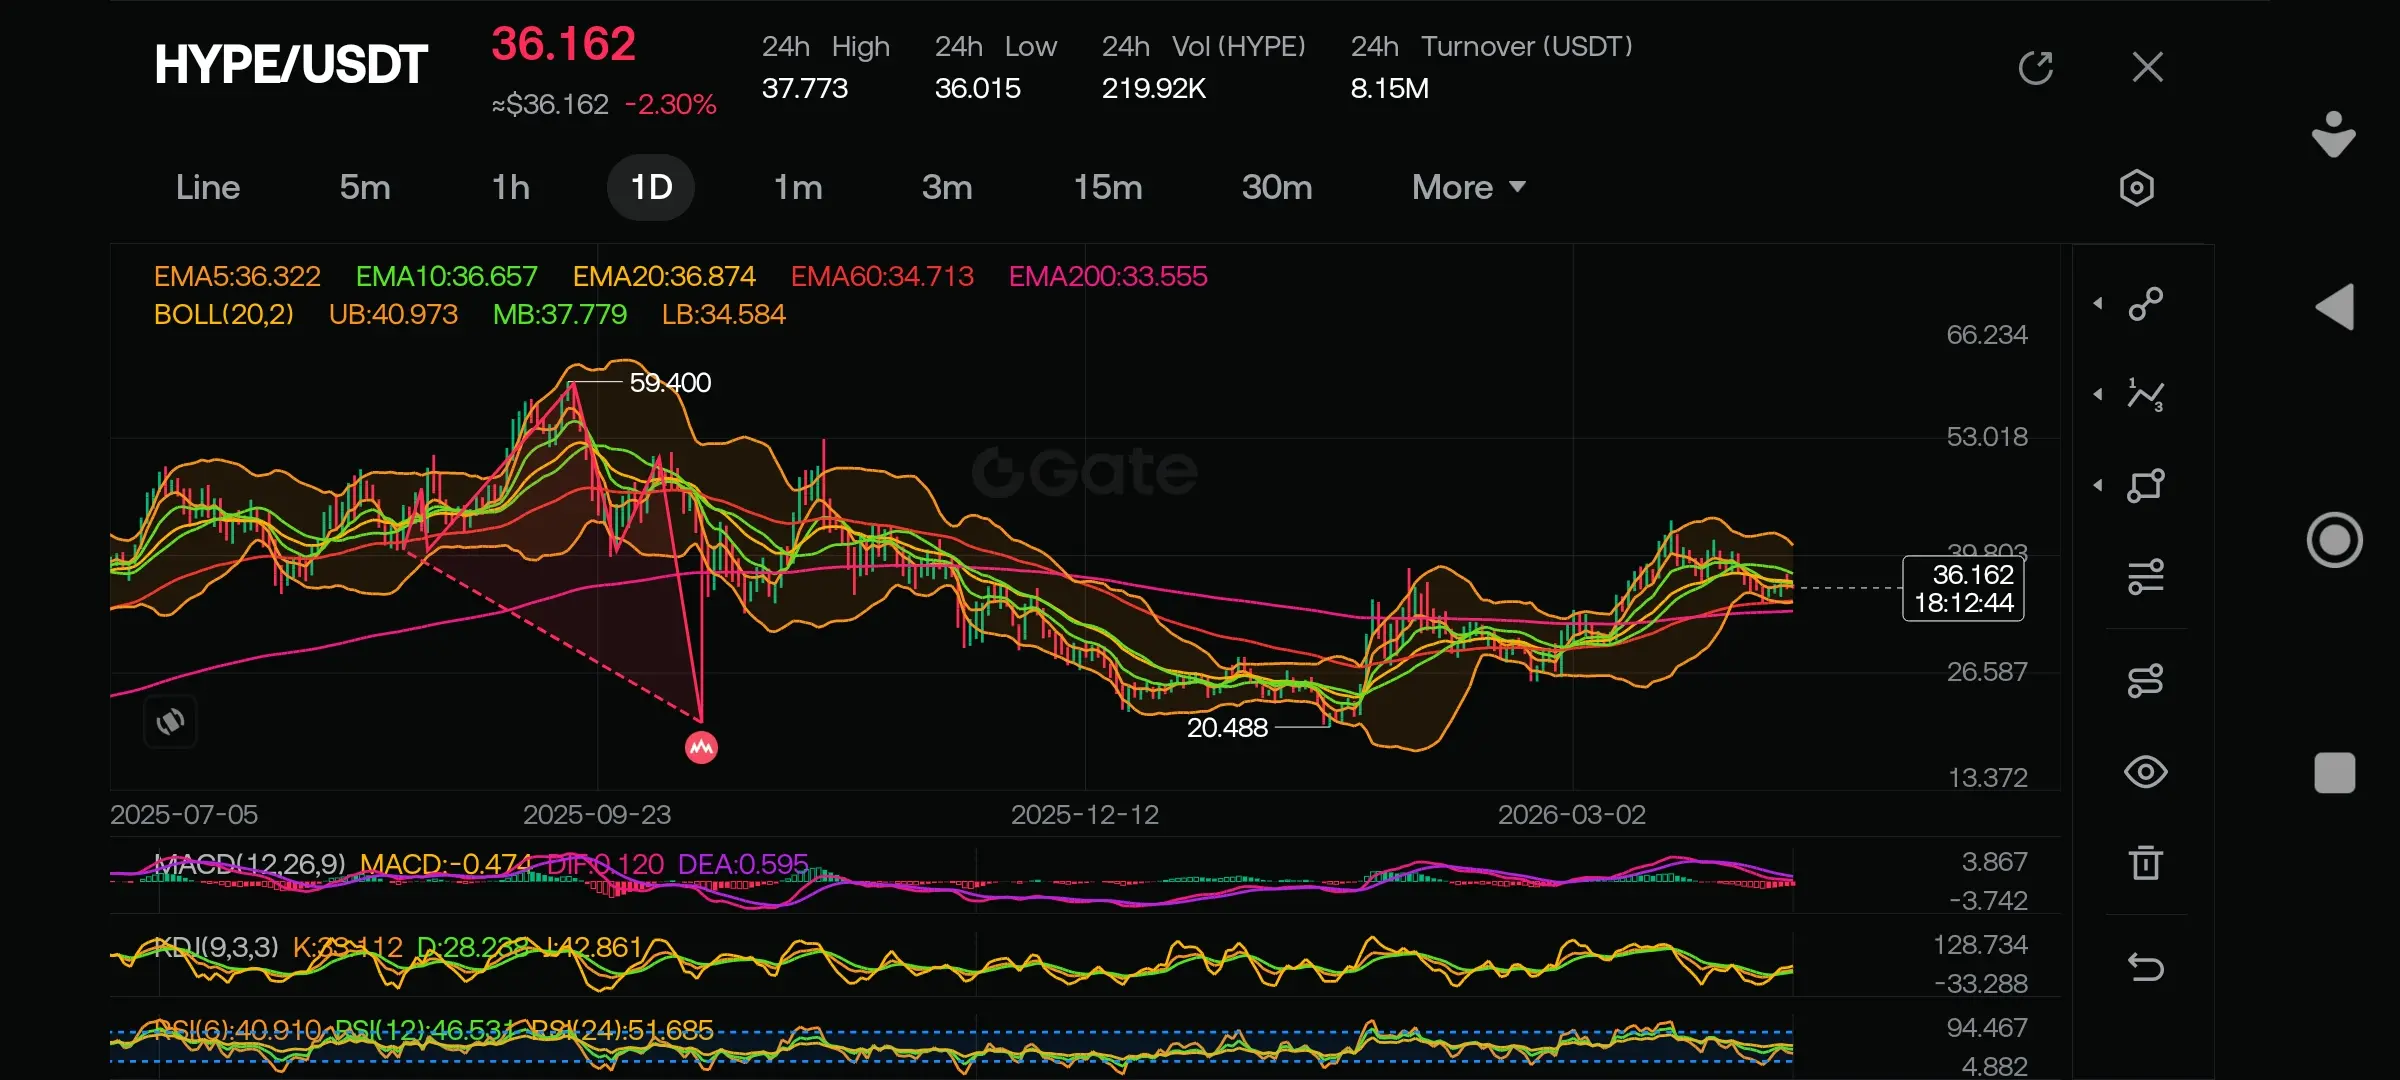
Task: Open the More timeframes dropdown
Action: click(x=1468, y=187)
